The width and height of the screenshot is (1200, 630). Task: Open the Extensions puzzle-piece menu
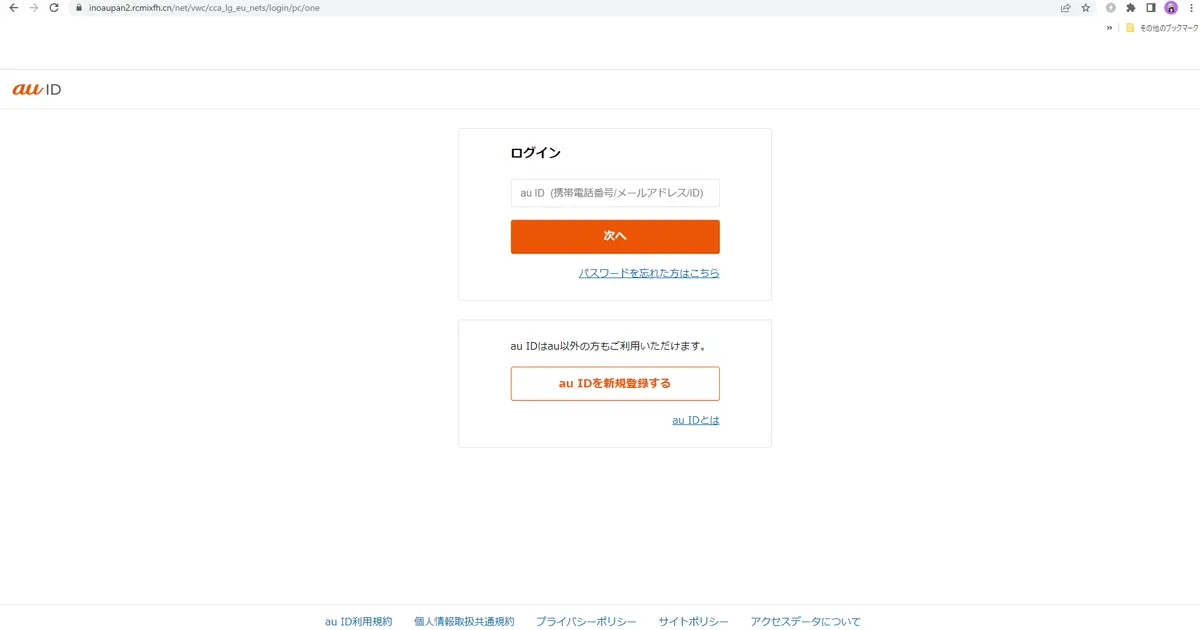[x=1131, y=8]
